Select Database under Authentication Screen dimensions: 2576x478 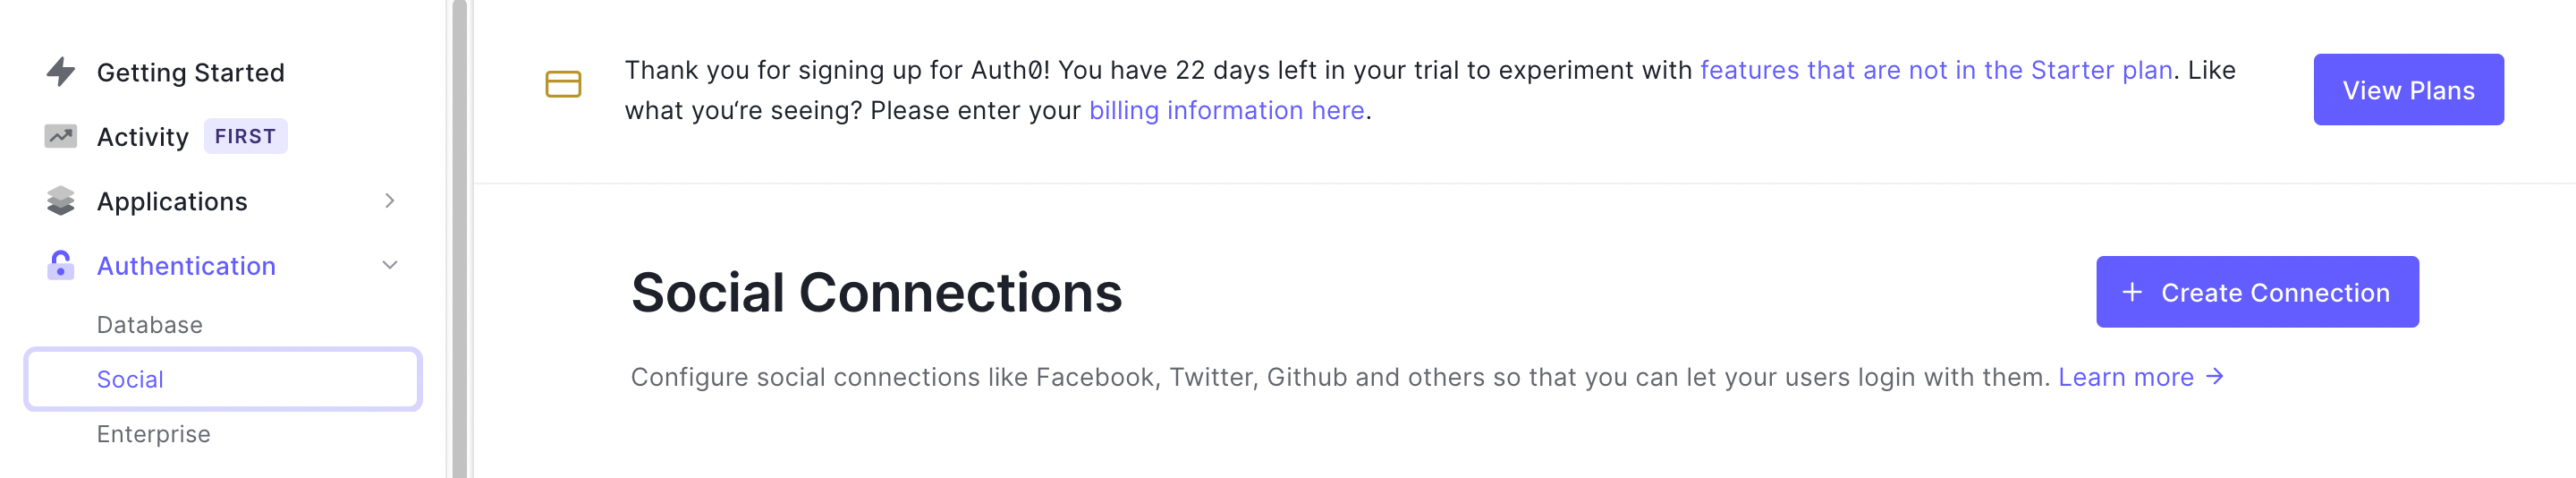tap(149, 325)
